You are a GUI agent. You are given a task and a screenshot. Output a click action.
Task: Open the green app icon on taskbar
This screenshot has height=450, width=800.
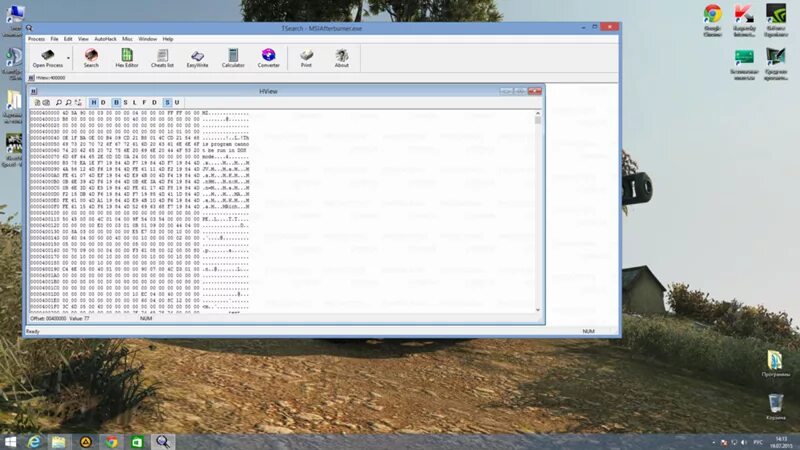coord(137,442)
